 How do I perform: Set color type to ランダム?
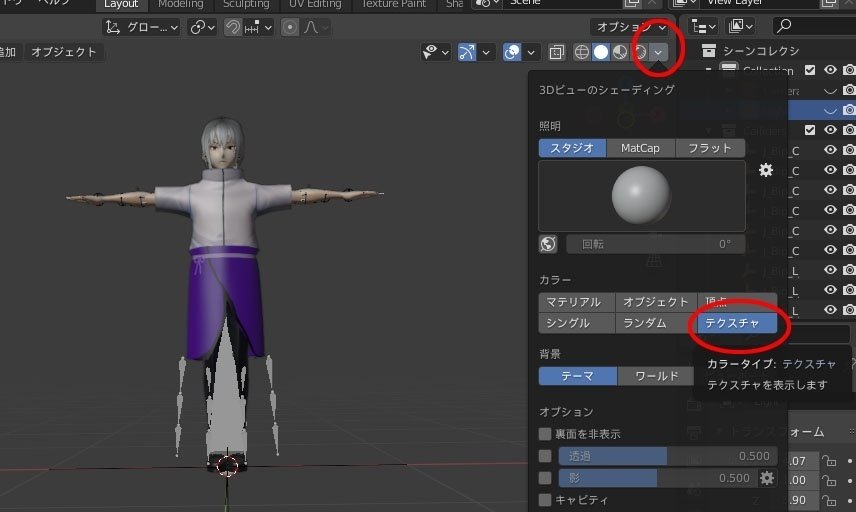(x=656, y=323)
